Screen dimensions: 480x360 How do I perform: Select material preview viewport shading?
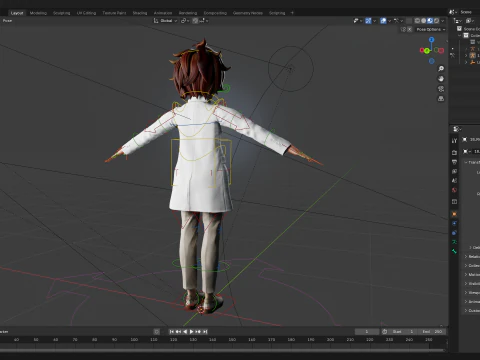click(x=430, y=21)
